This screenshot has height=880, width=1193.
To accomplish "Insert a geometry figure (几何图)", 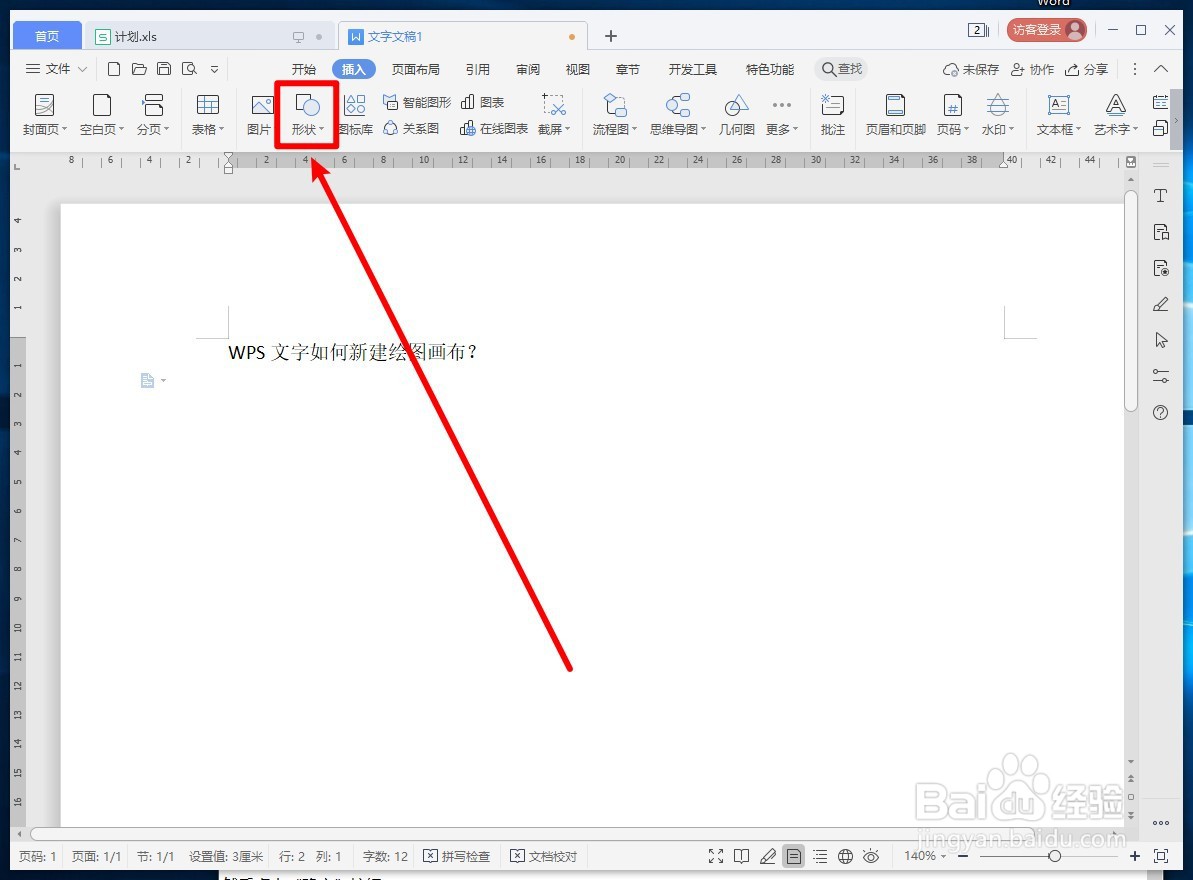I will (x=736, y=115).
